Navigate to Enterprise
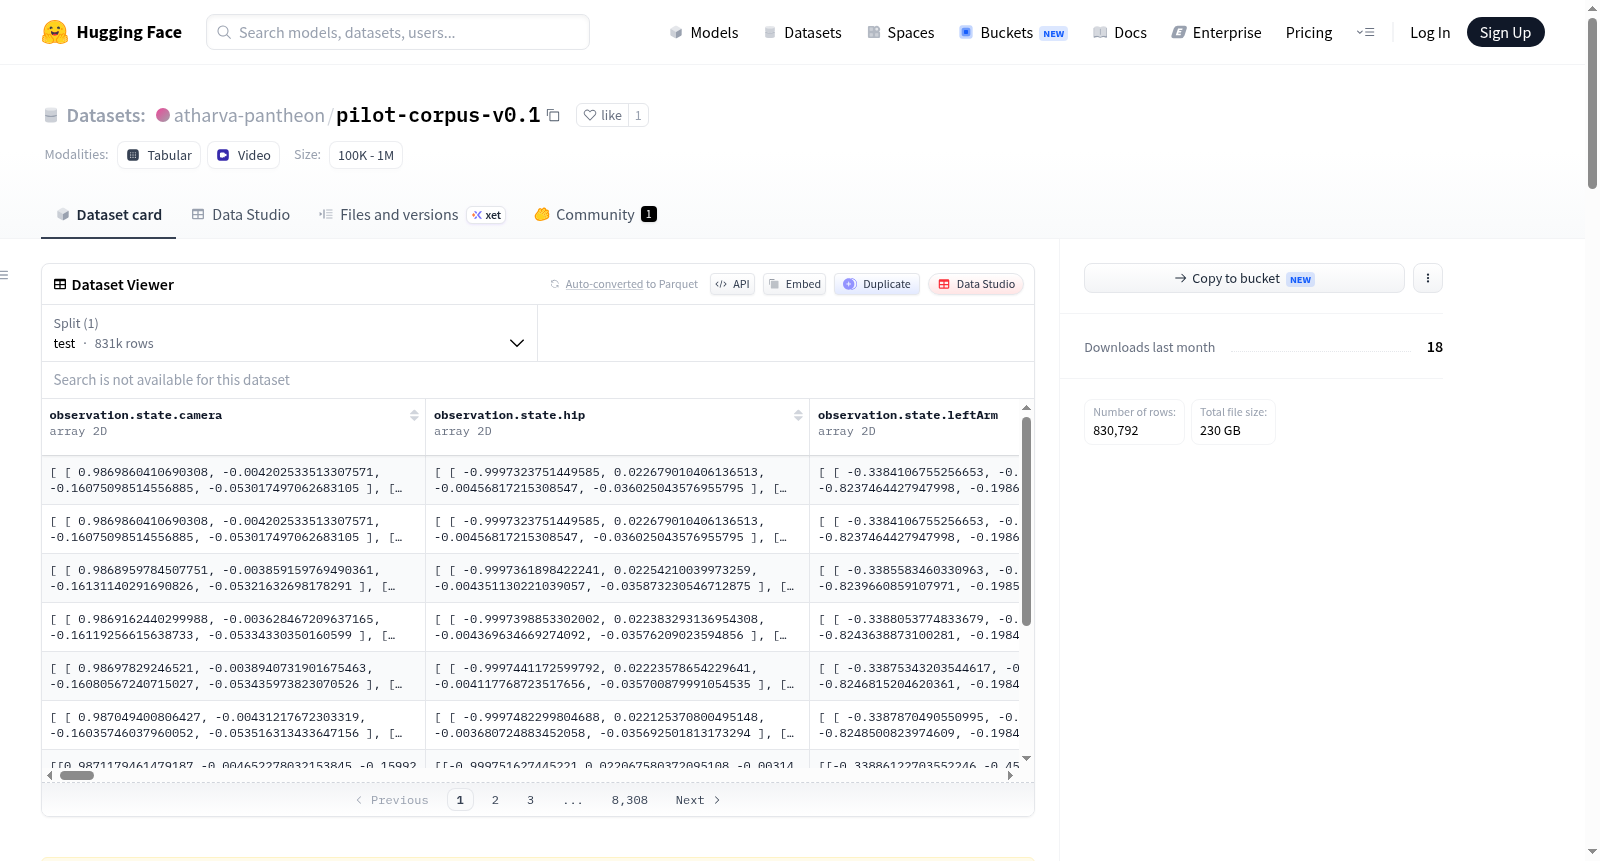This screenshot has width=1600, height=861. pyautogui.click(x=1216, y=32)
